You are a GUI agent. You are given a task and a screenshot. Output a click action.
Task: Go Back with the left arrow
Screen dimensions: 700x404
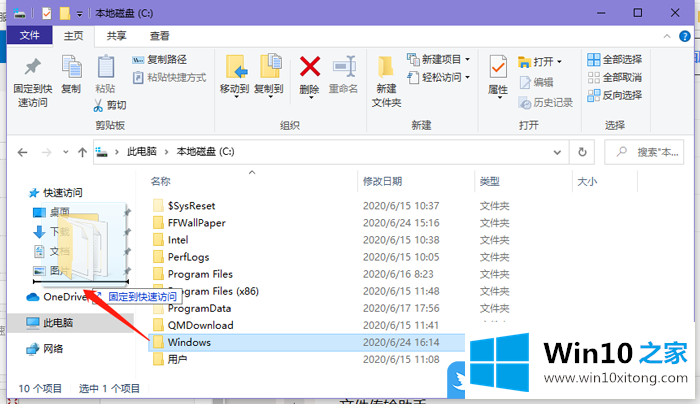[22, 152]
